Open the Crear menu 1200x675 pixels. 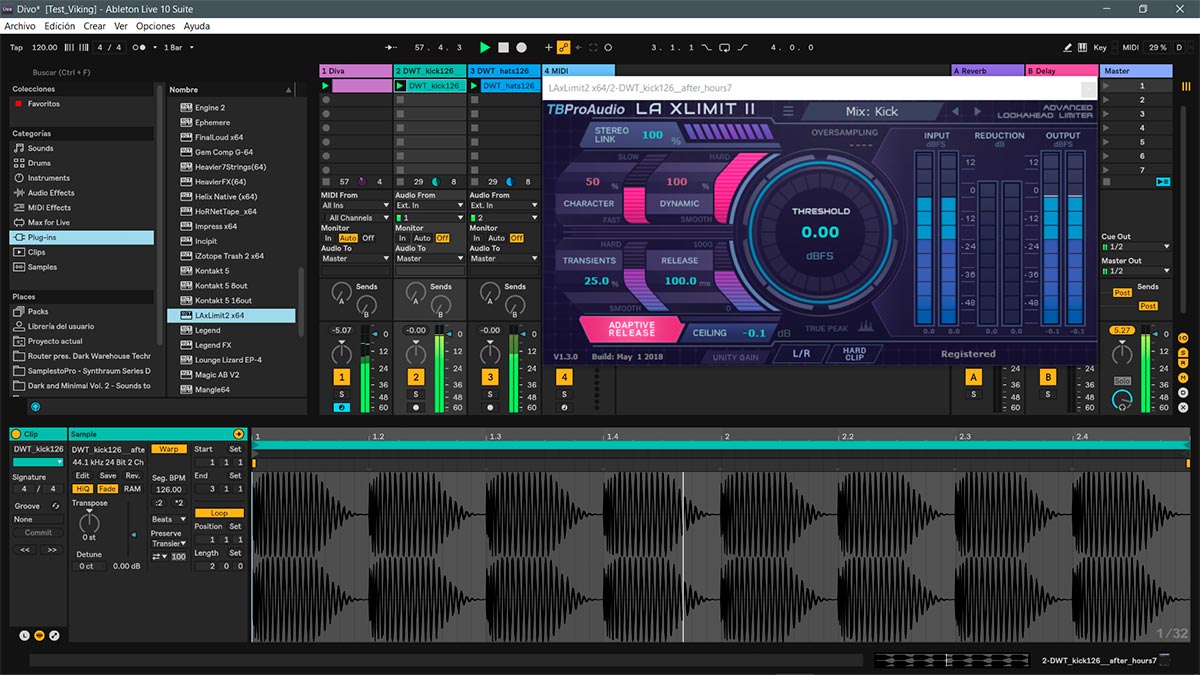pos(94,26)
